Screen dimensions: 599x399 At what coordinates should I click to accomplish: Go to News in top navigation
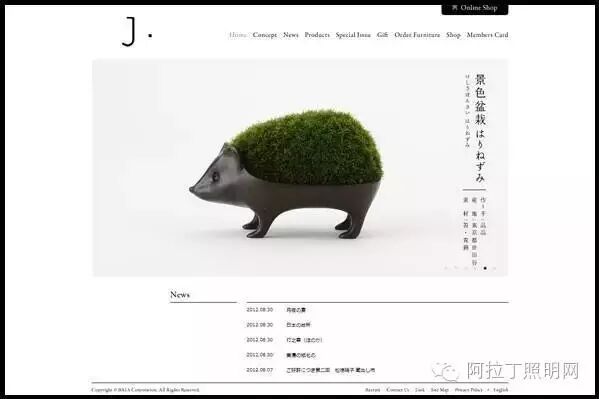tap(291, 35)
